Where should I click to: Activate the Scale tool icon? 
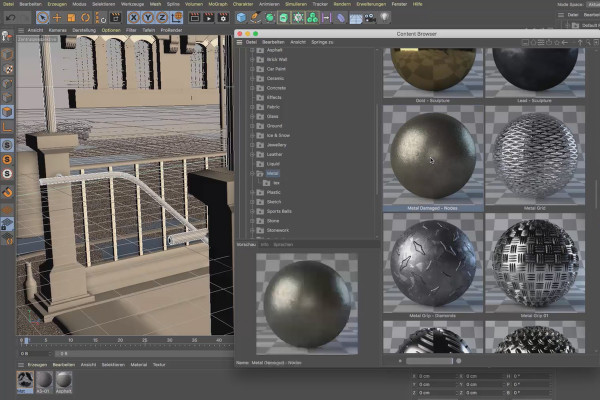[71, 18]
